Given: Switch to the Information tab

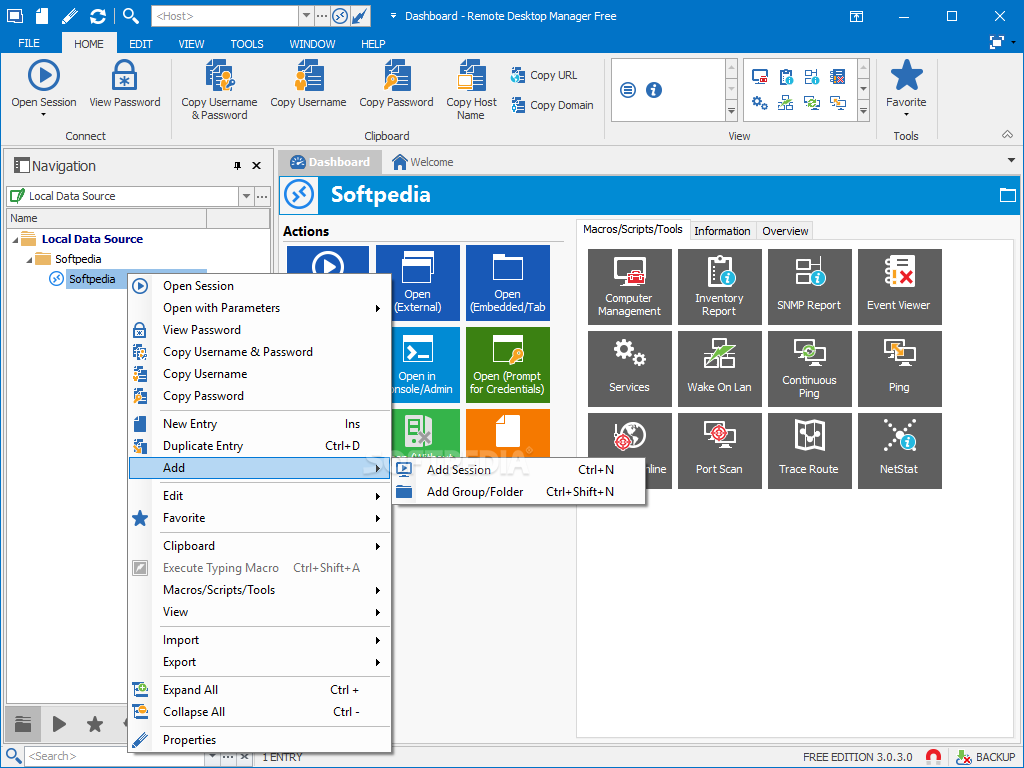Looking at the screenshot, I should point(722,231).
